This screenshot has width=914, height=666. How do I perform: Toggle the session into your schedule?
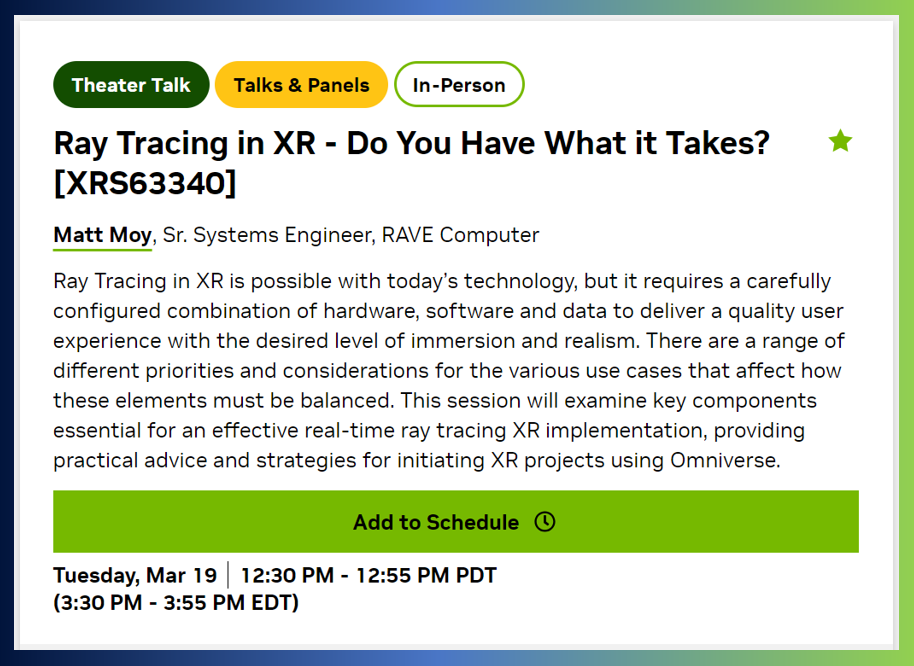click(455, 521)
